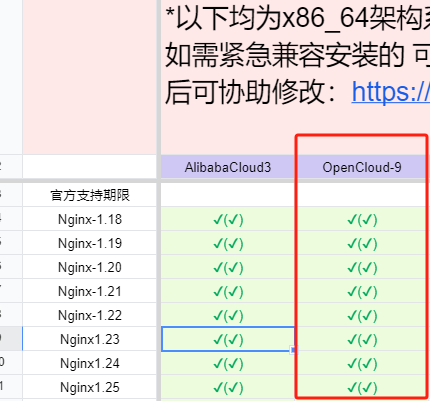Click AlibabaCloud3 cell for Nginx1.24
This screenshot has width=430, height=401.
click(228, 363)
